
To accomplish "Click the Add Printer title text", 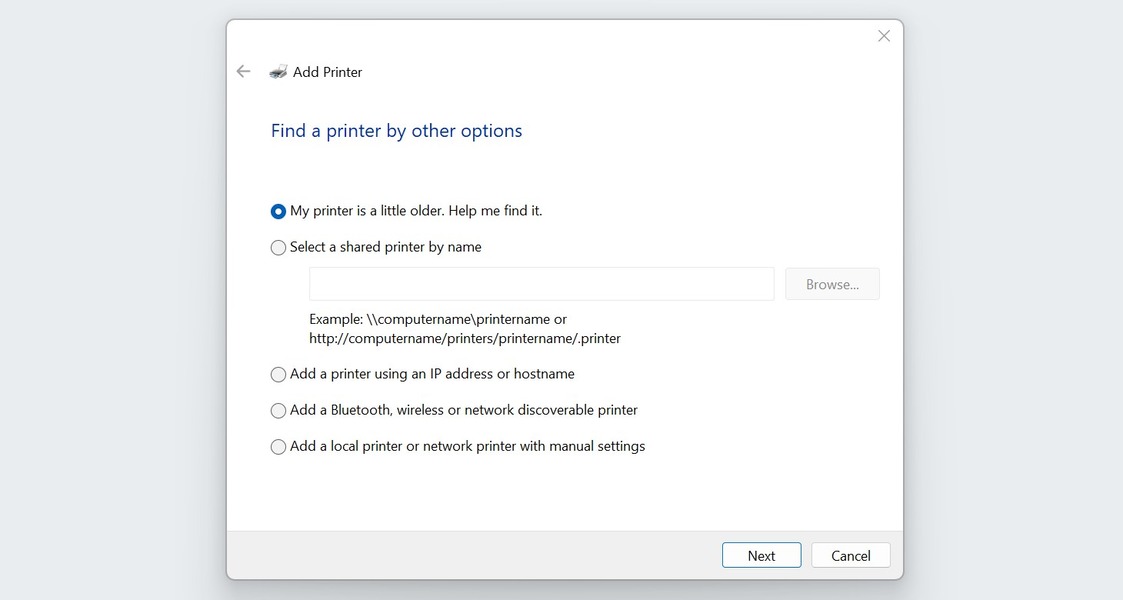I will click(327, 71).
